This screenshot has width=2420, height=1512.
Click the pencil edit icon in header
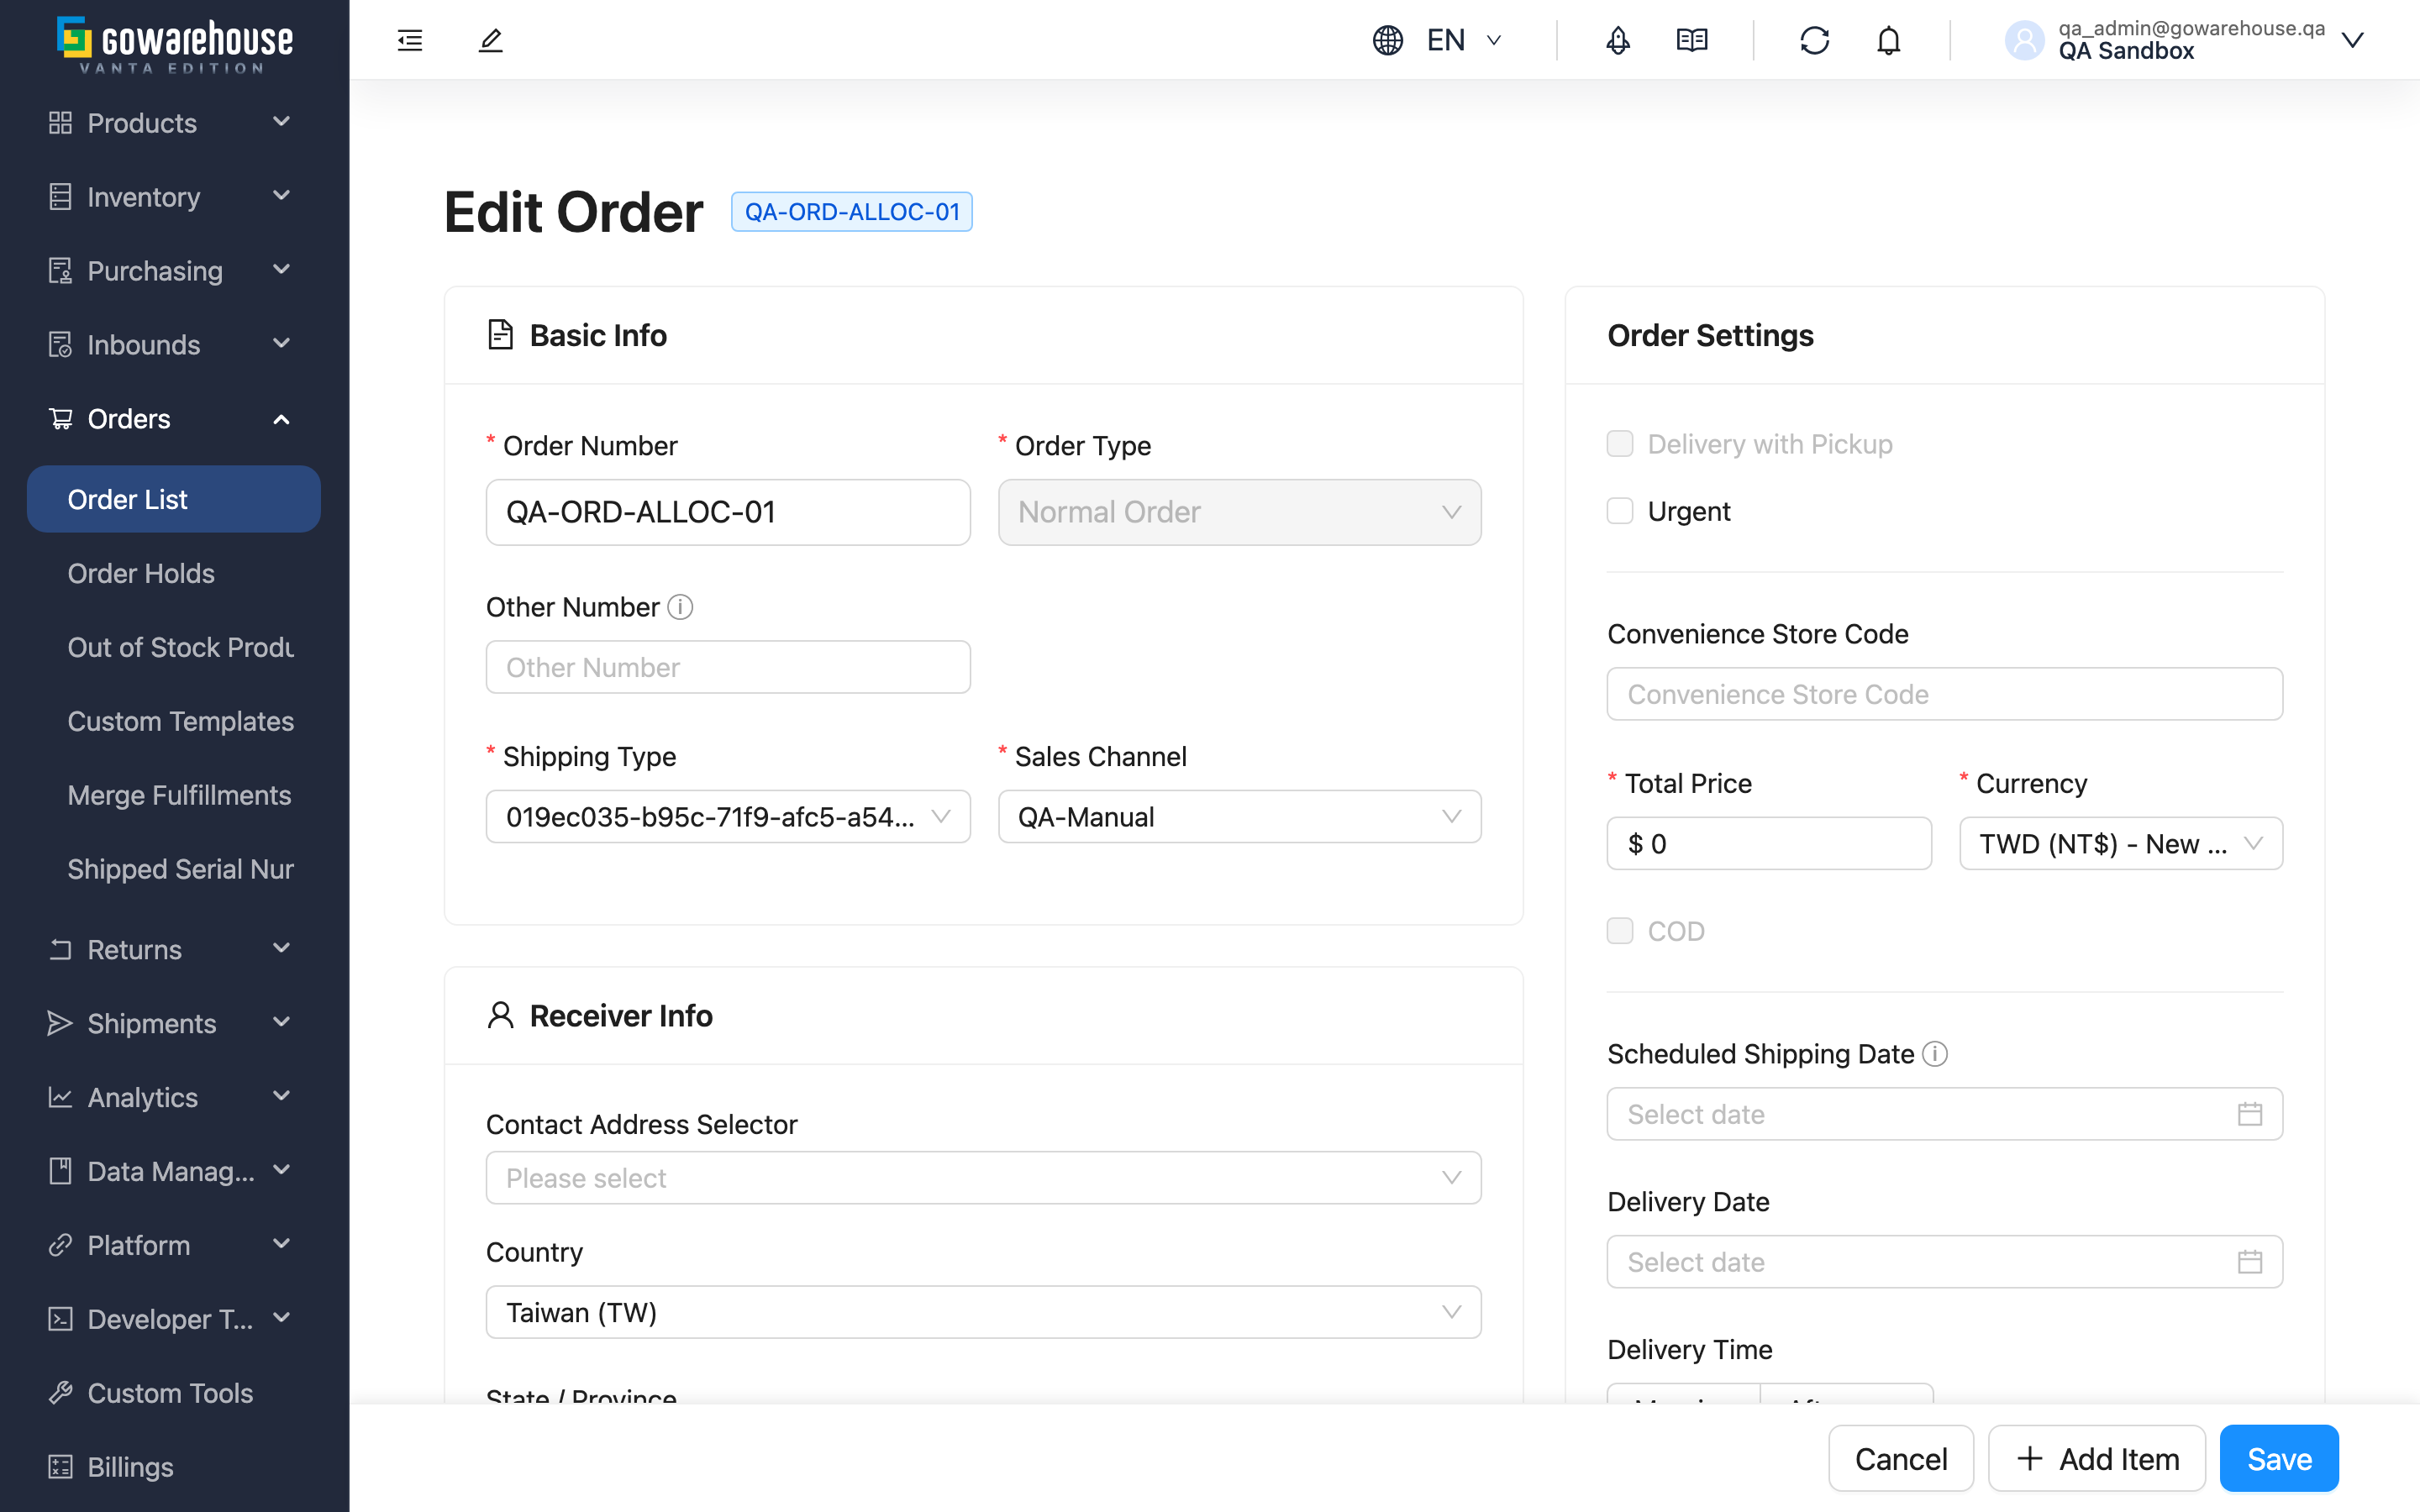point(490,40)
